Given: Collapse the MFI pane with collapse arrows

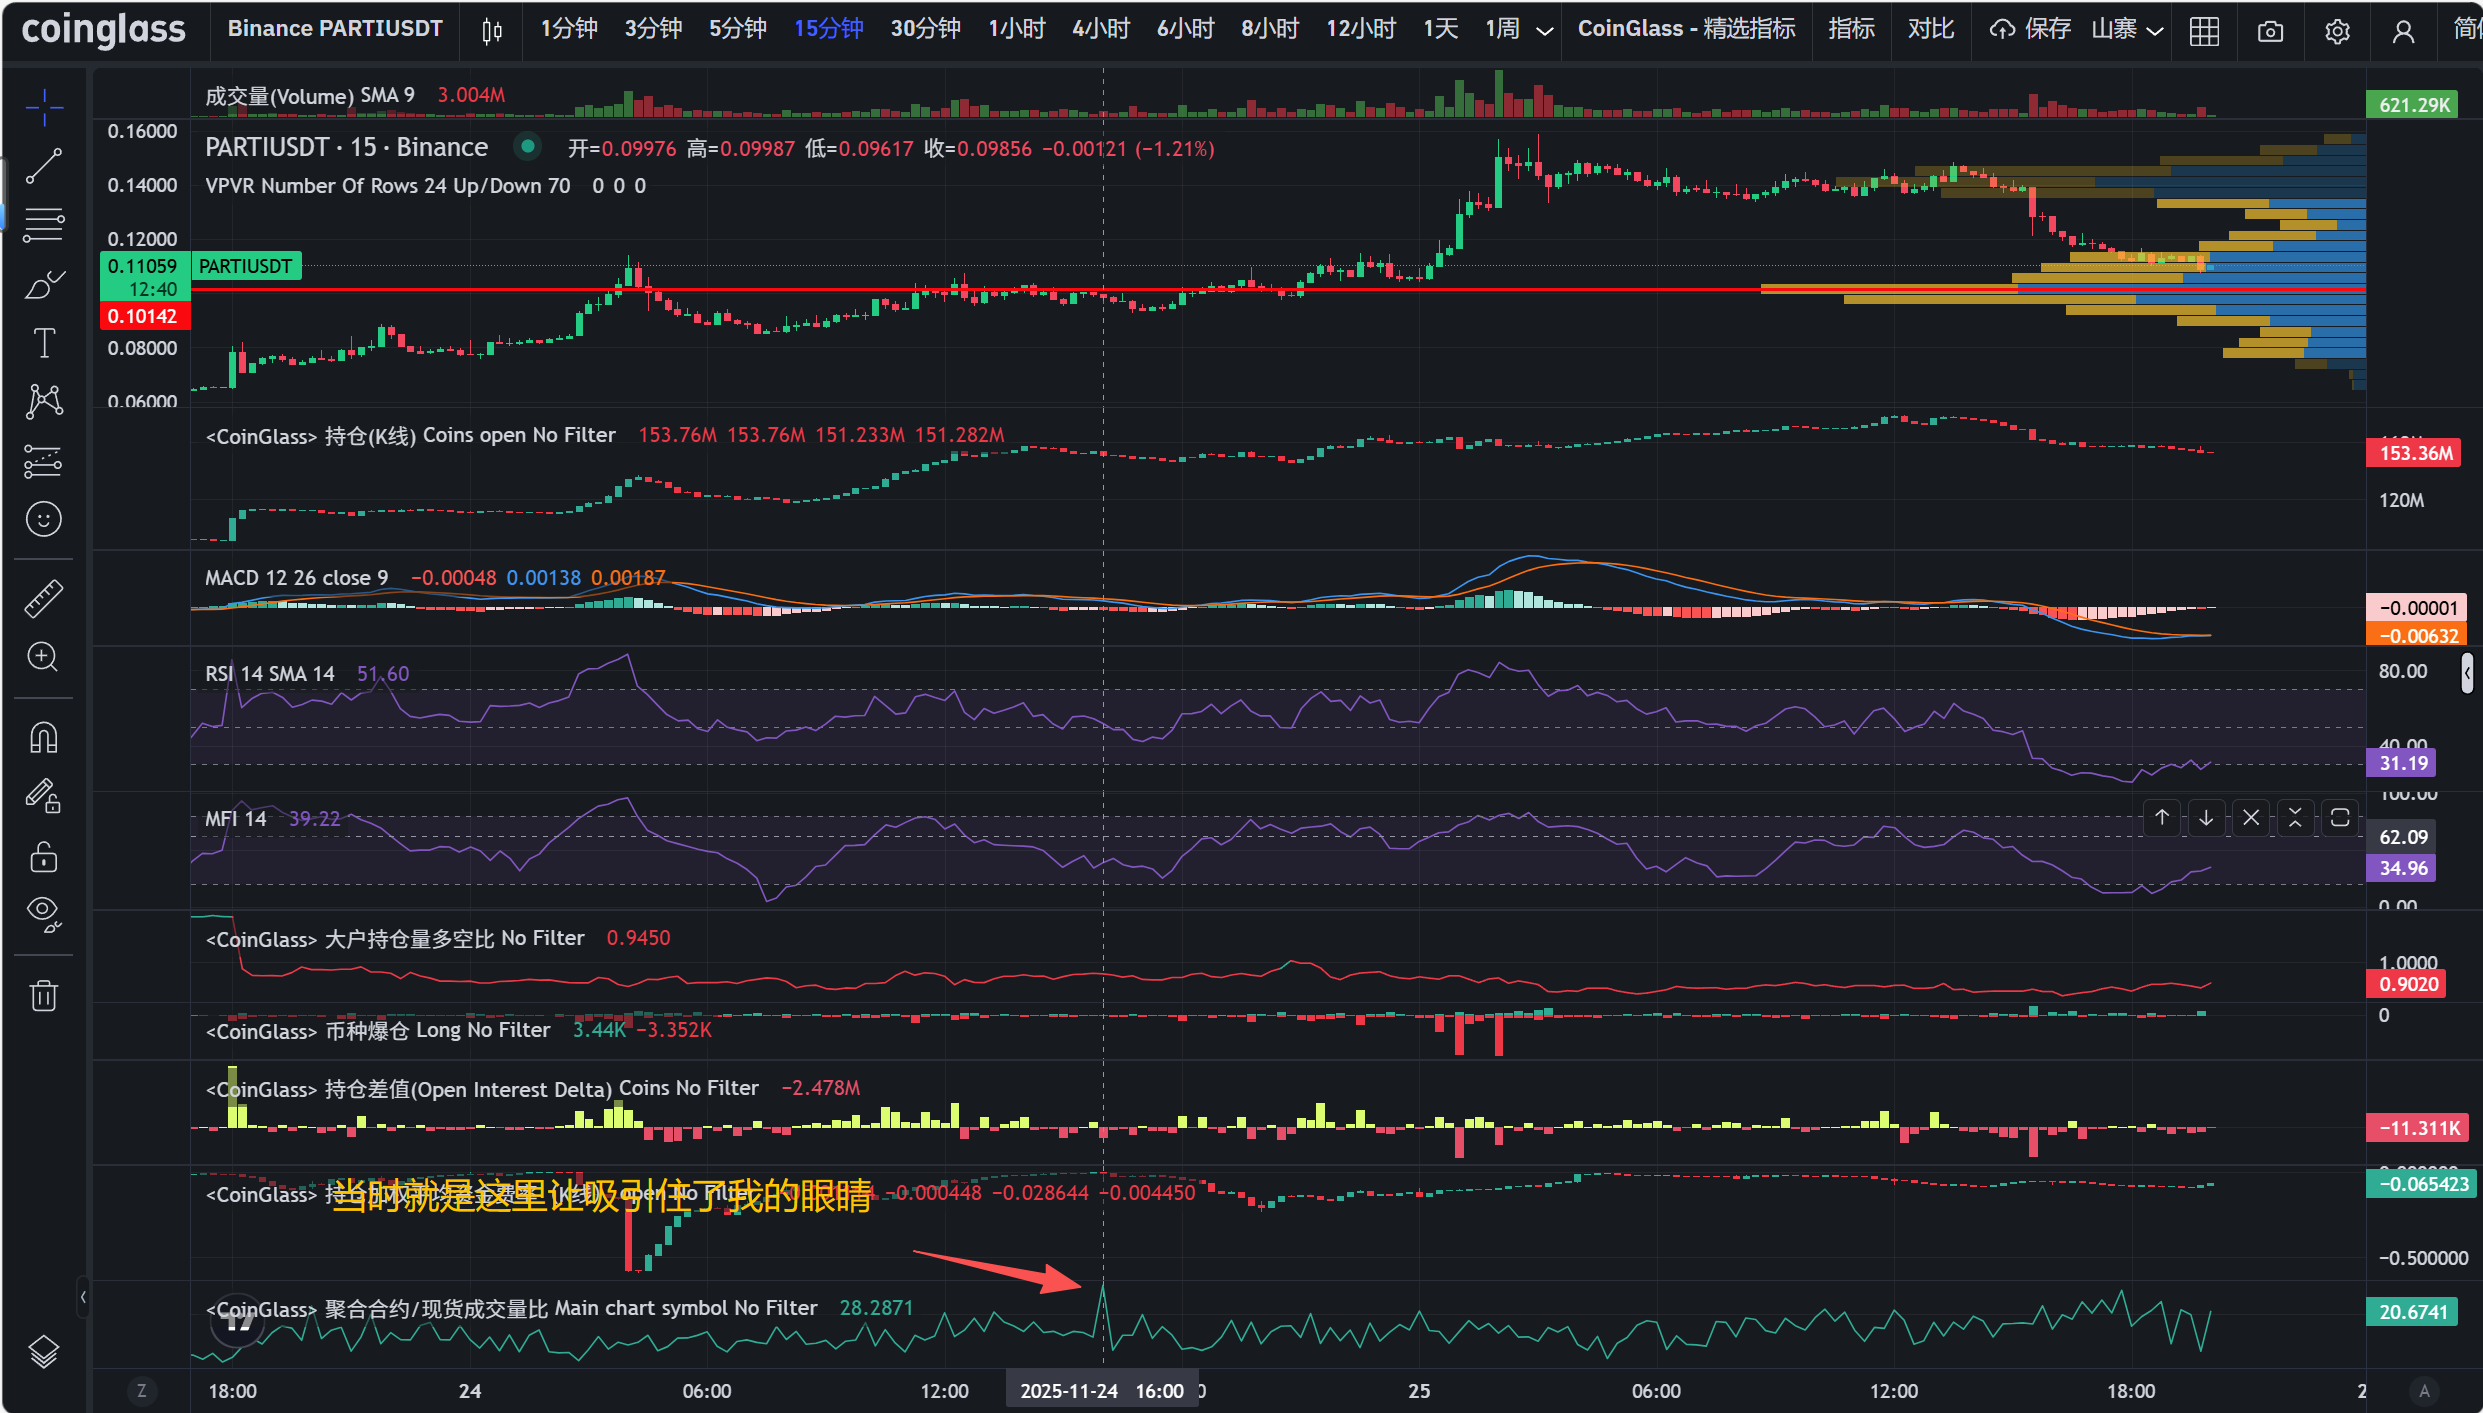Looking at the screenshot, I should (x=2295, y=818).
